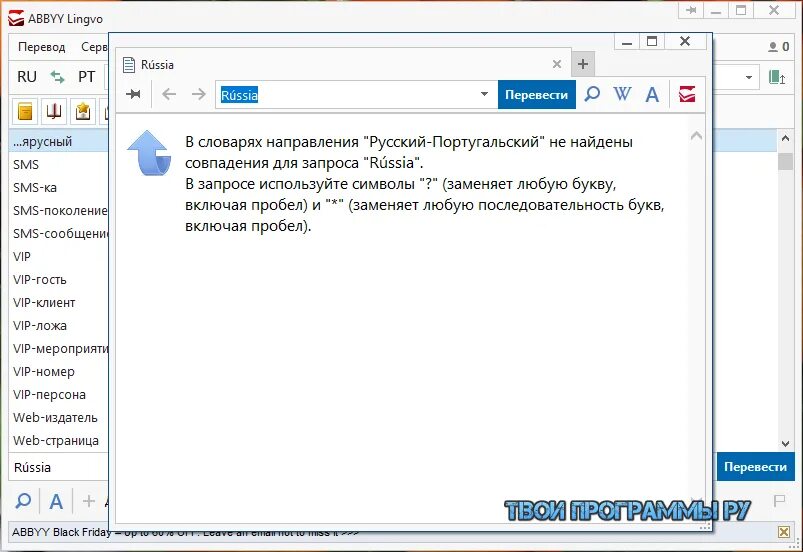The height and width of the screenshot is (552, 803).
Task: Select Web-издатель in word list
Action: (x=59, y=418)
